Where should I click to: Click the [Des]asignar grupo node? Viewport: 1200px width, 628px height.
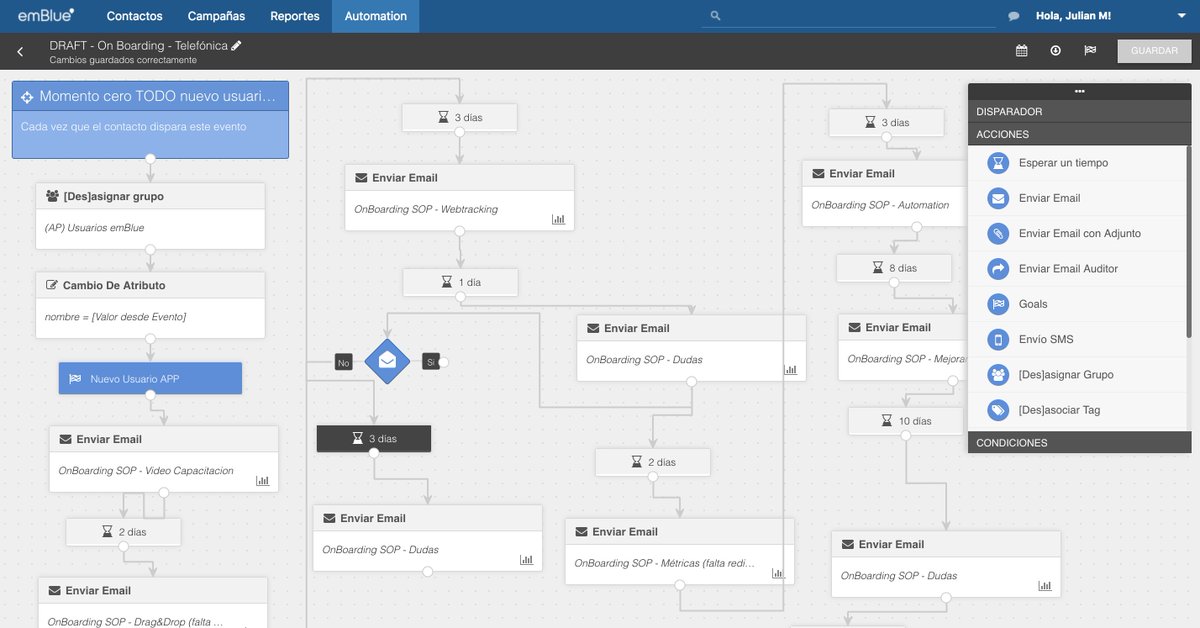point(150,215)
